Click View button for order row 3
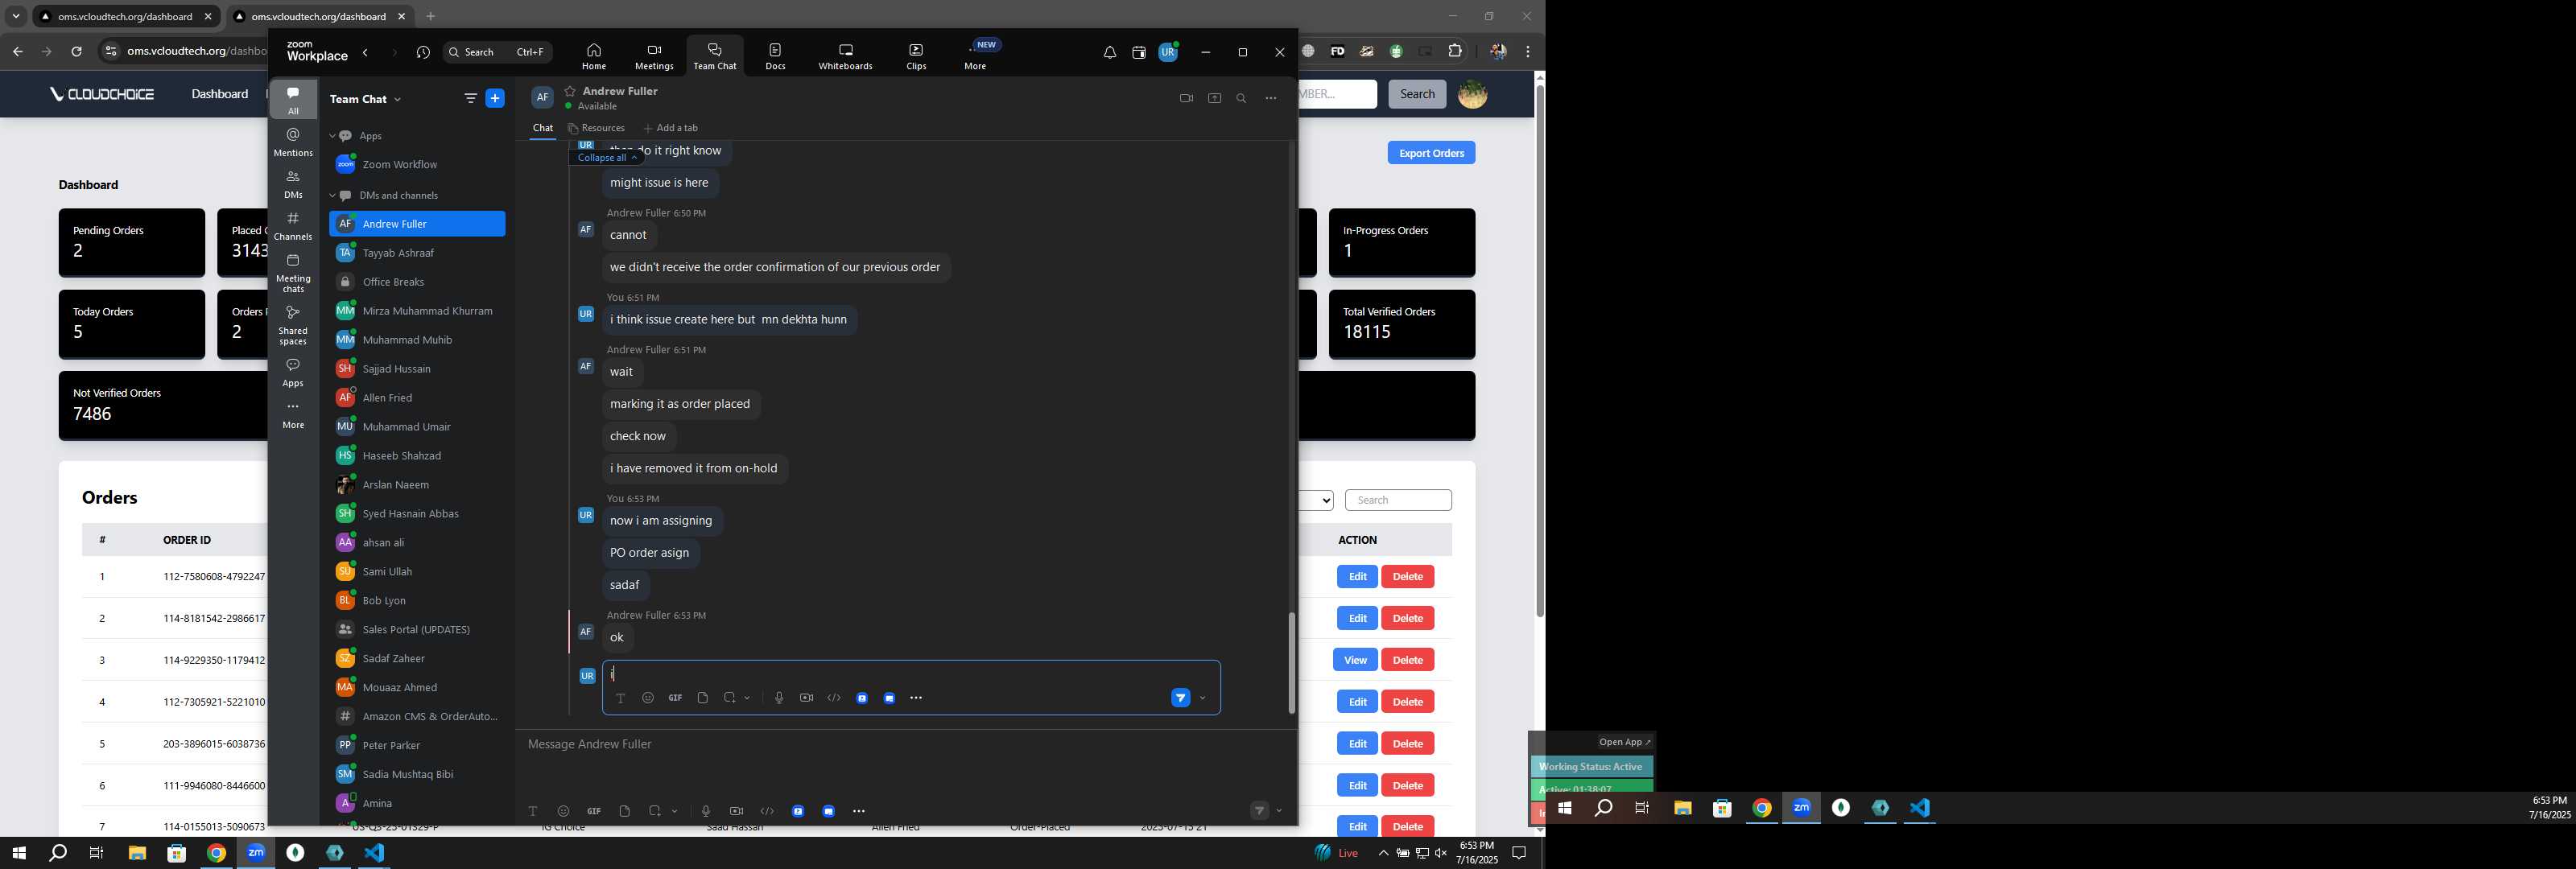Viewport: 2576px width, 869px height. click(1355, 660)
